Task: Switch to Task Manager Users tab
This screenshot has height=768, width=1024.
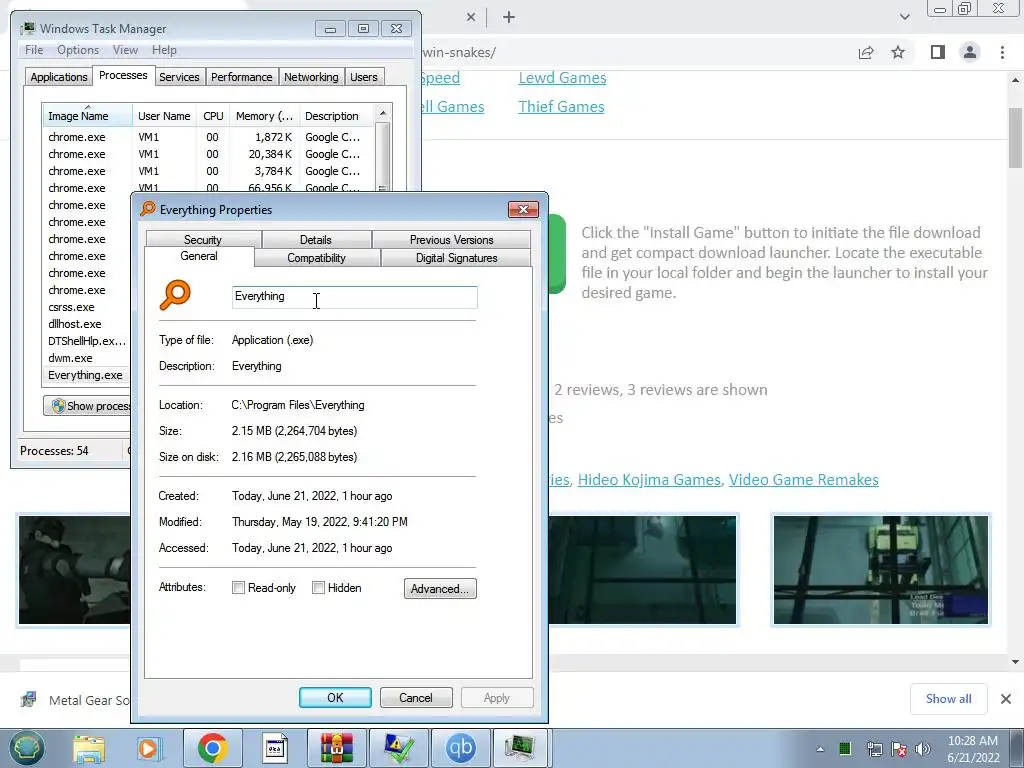Action: [x=363, y=77]
